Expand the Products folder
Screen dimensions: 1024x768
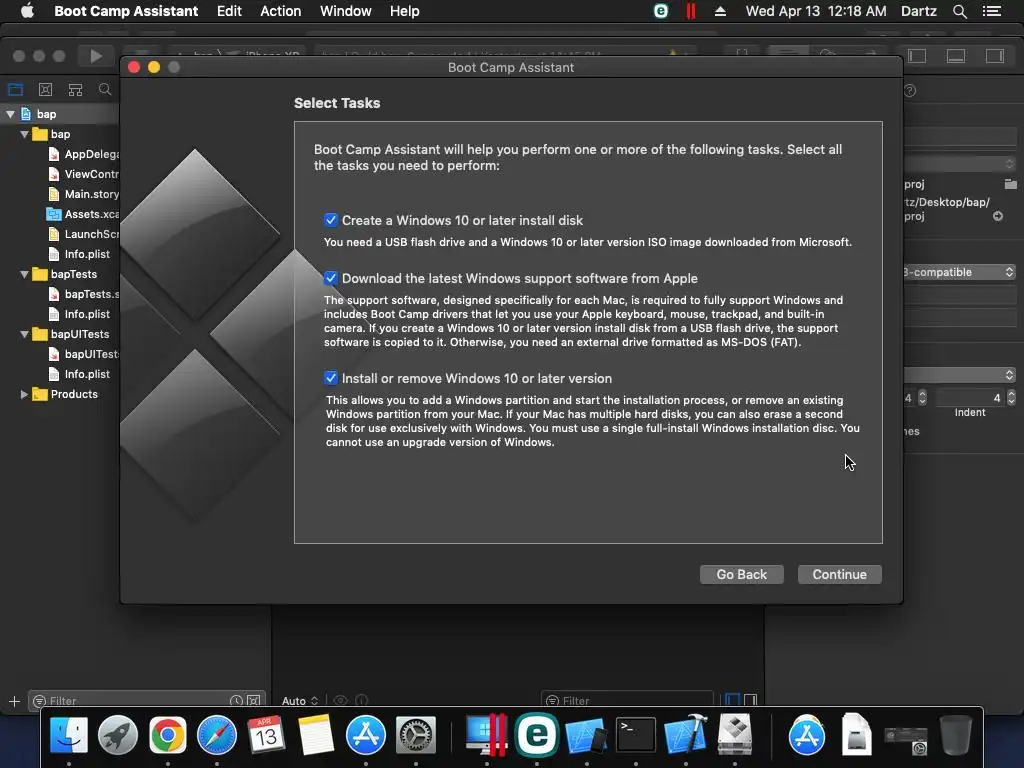pyautogui.click(x=24, y=394)
